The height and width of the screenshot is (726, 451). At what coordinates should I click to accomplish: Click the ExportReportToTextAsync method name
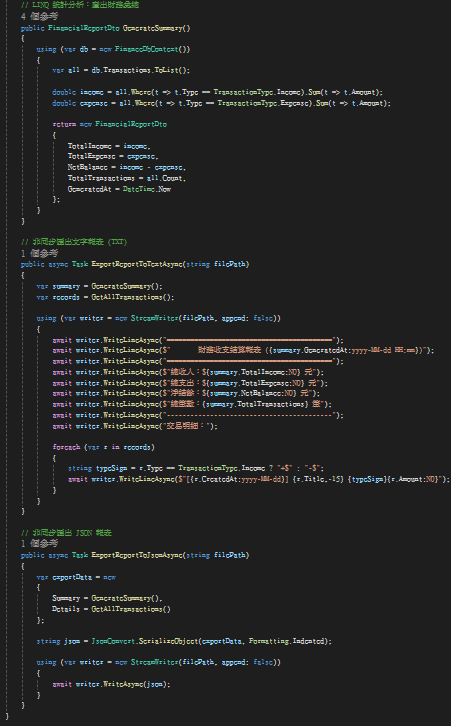[137, 264]
